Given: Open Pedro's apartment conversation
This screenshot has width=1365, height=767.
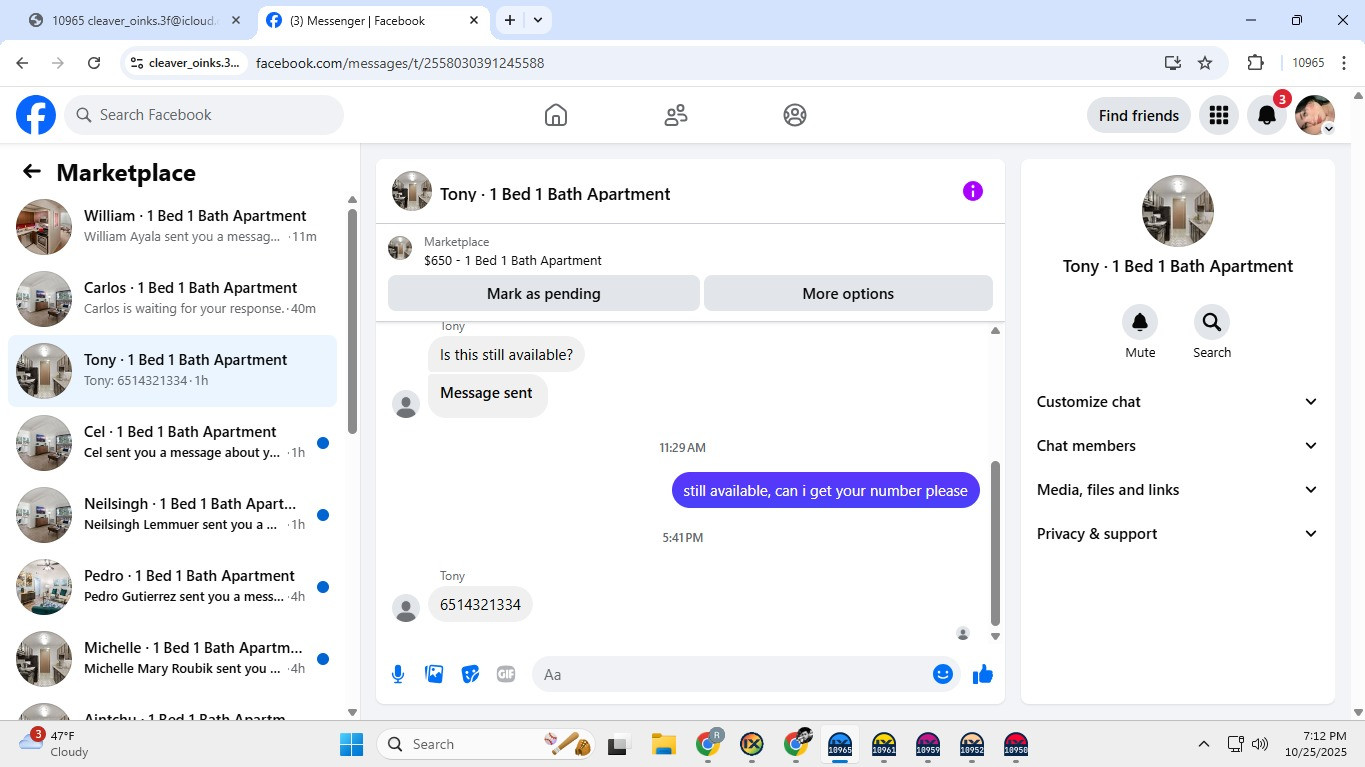Looking at the screenshot, I should 172,587.
